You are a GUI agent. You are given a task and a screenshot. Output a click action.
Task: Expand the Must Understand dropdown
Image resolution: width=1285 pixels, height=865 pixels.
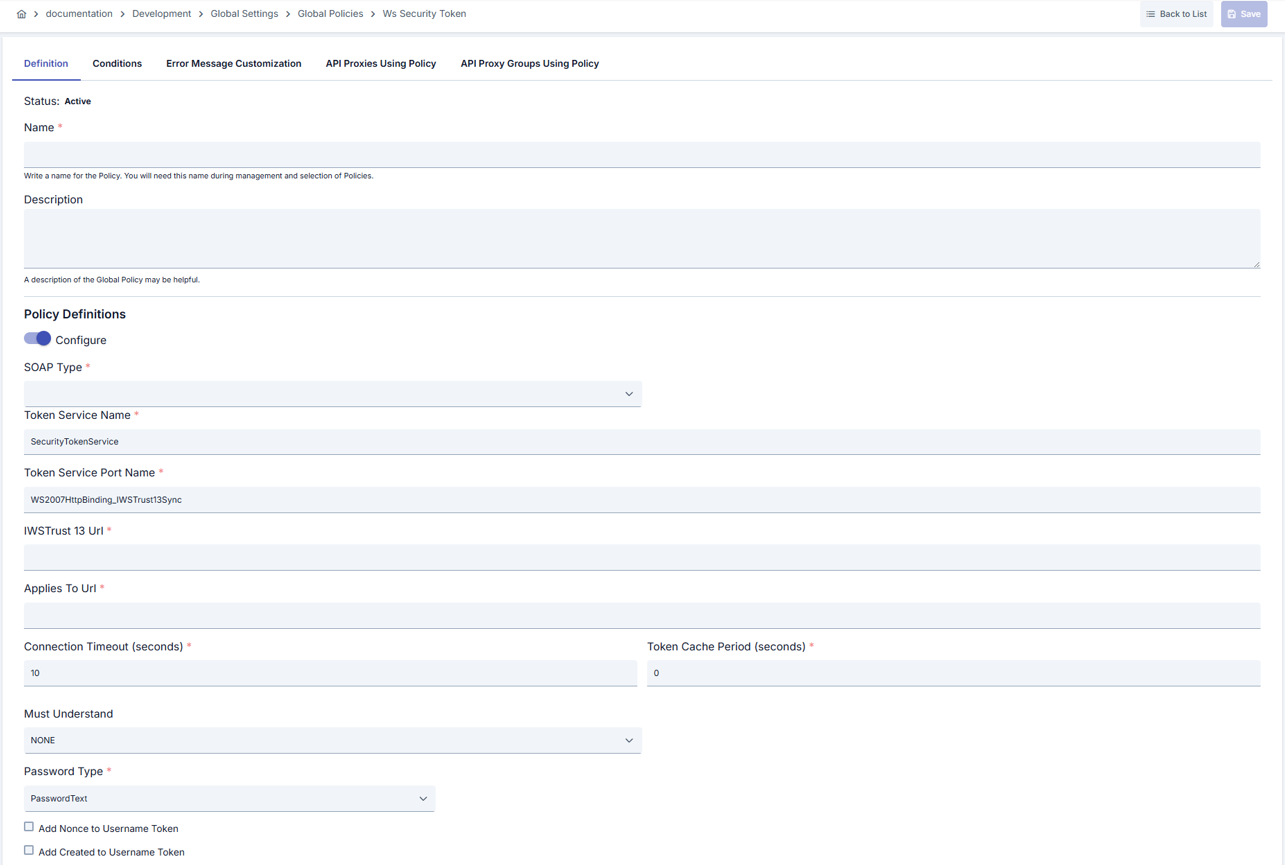[332, 741]
